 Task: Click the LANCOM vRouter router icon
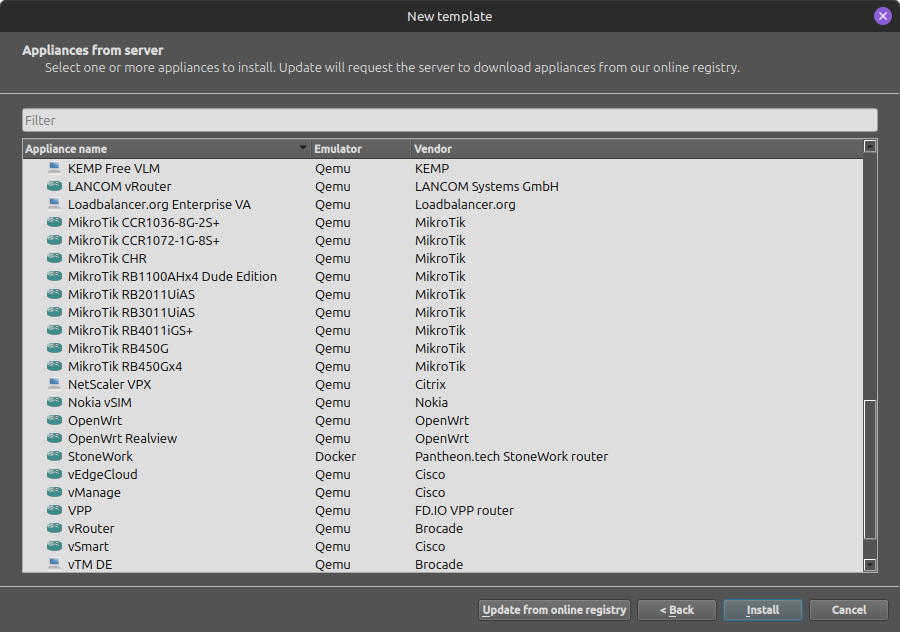tap(55, 186)
